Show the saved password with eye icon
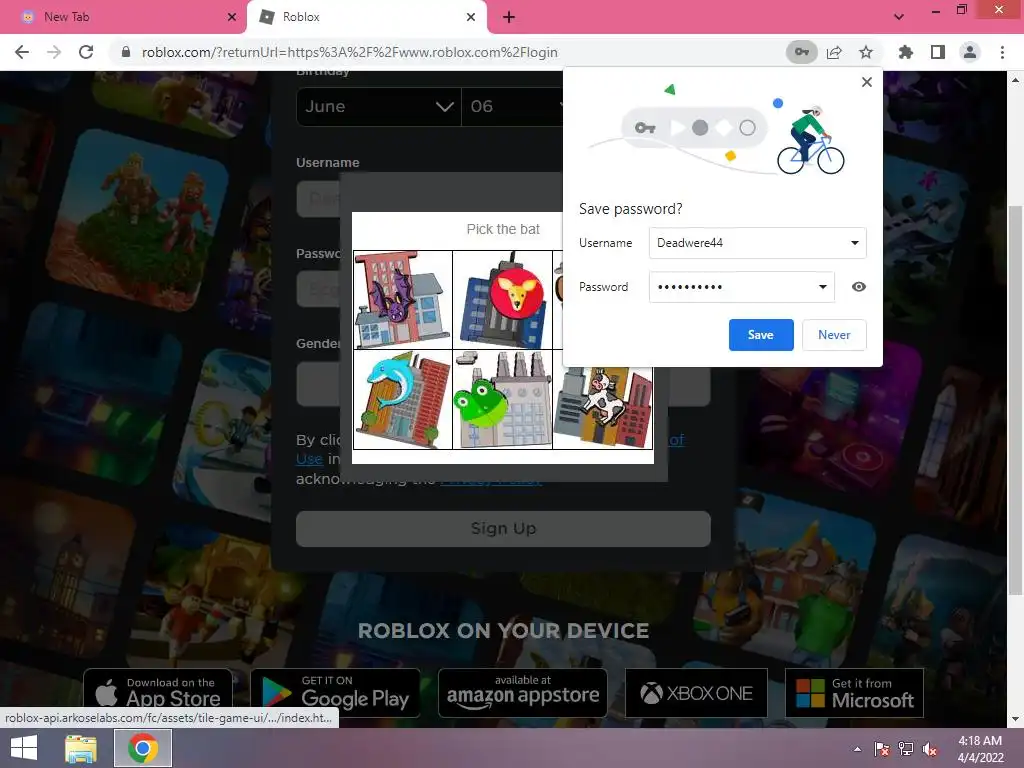This screenshot has width=1024, height=768. click(x=859, y=287)
